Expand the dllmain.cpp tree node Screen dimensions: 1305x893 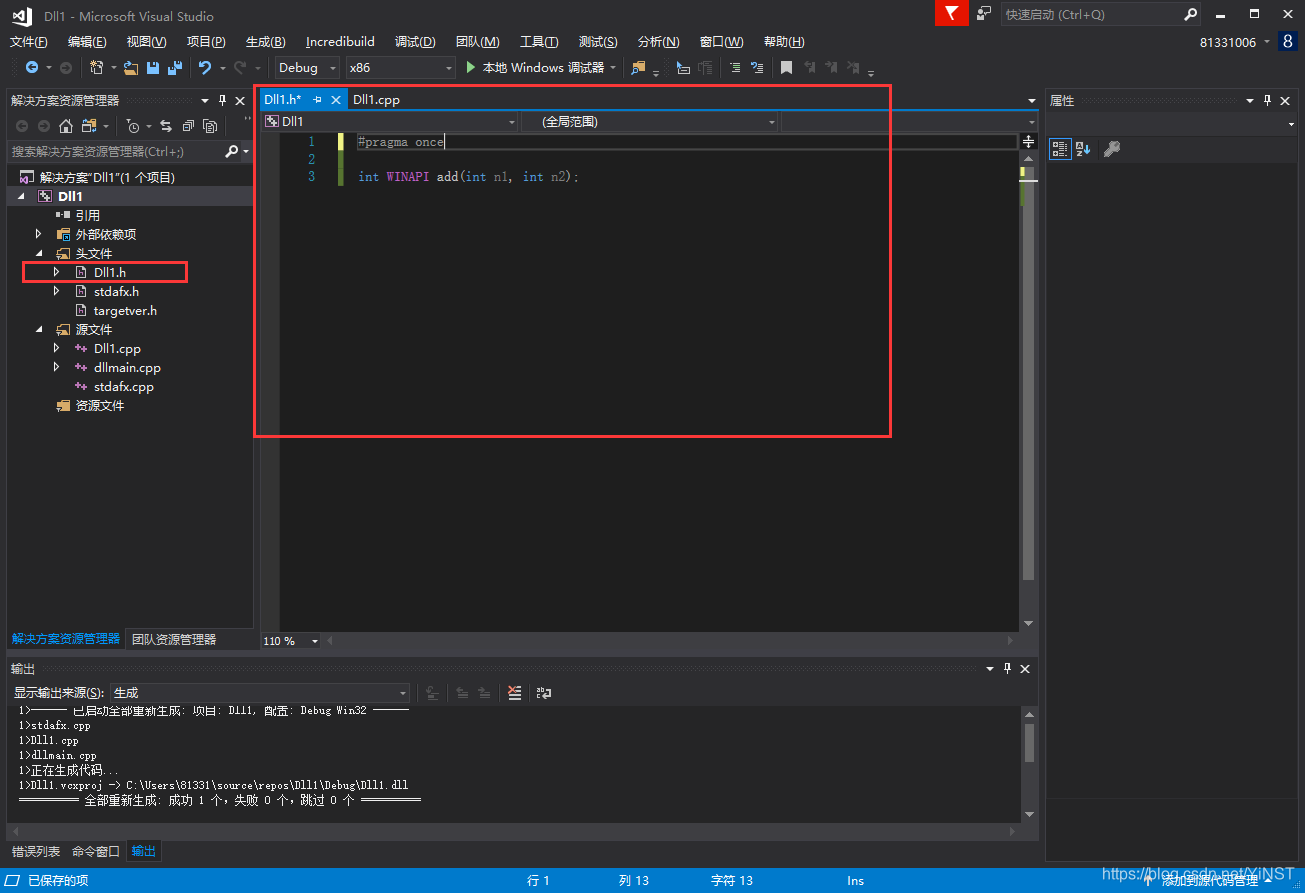pyautogui.click(x=57, y=368)
